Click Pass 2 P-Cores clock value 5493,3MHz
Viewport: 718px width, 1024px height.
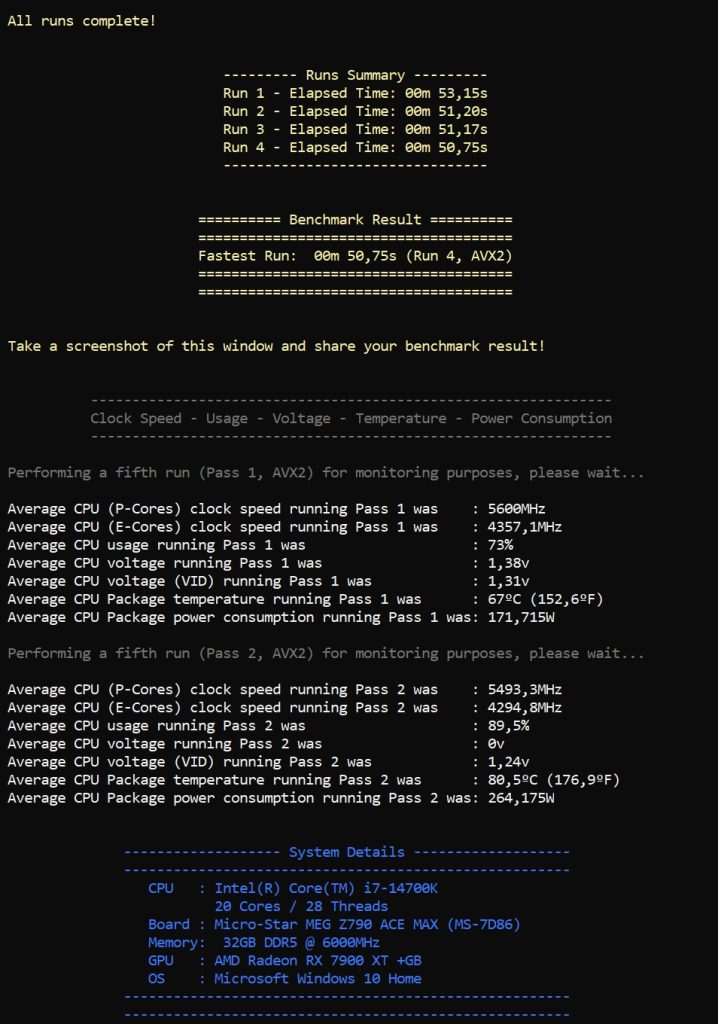point(525,690)
